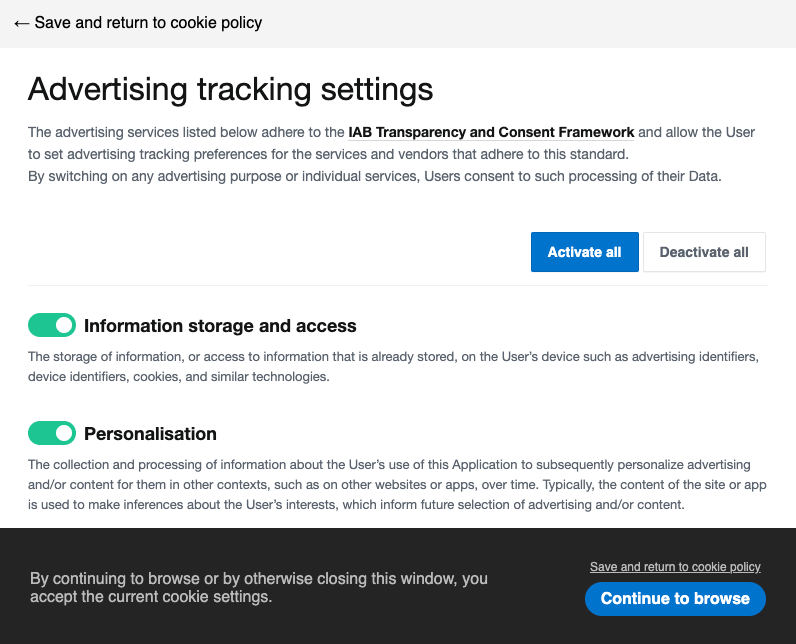Click the back arrow icon at top
796x644 pixels.
(x=21, y=23)
